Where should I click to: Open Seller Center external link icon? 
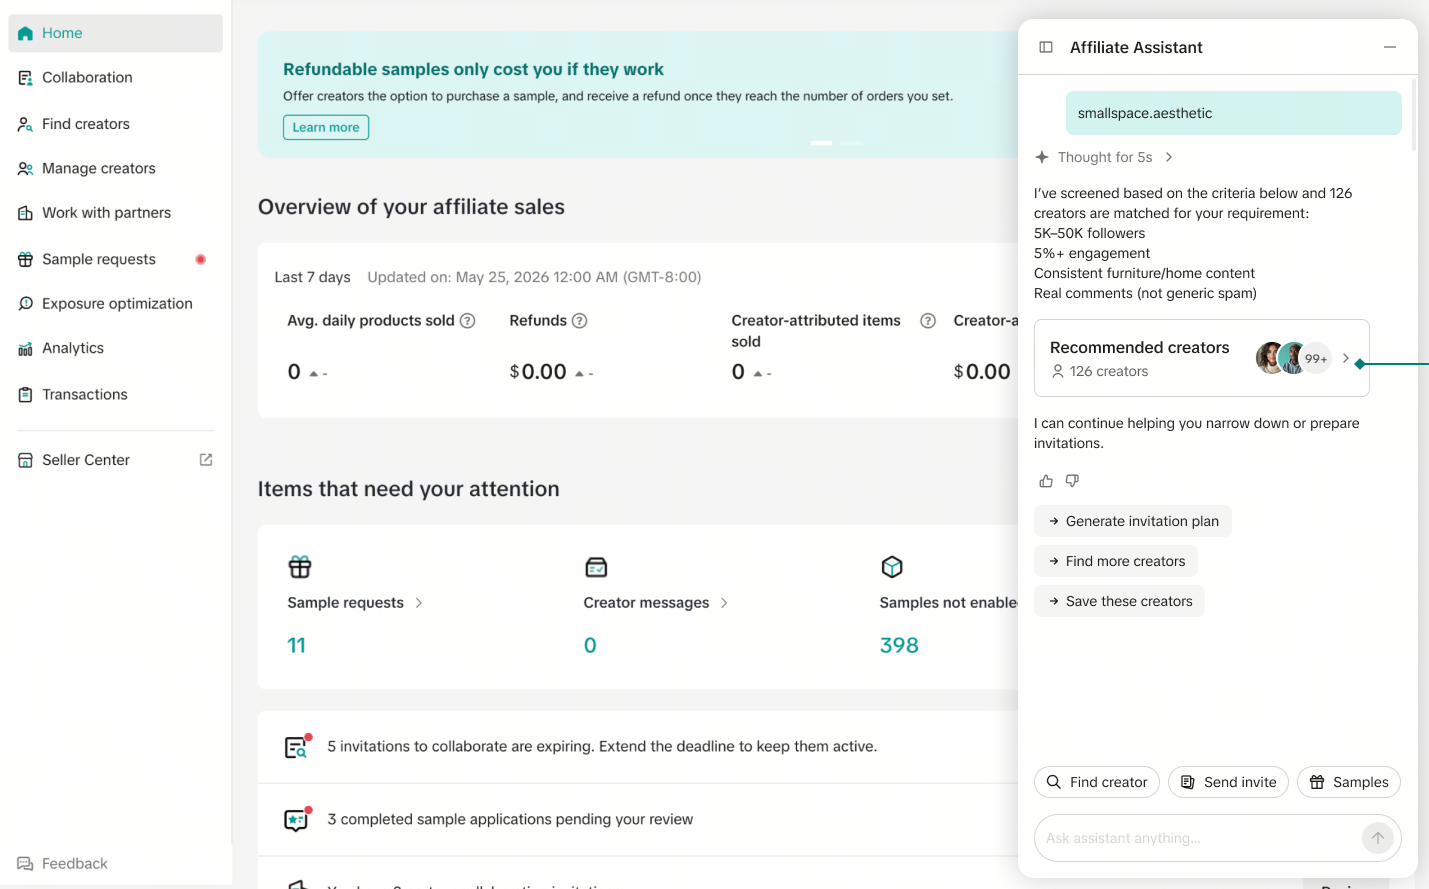206,460
